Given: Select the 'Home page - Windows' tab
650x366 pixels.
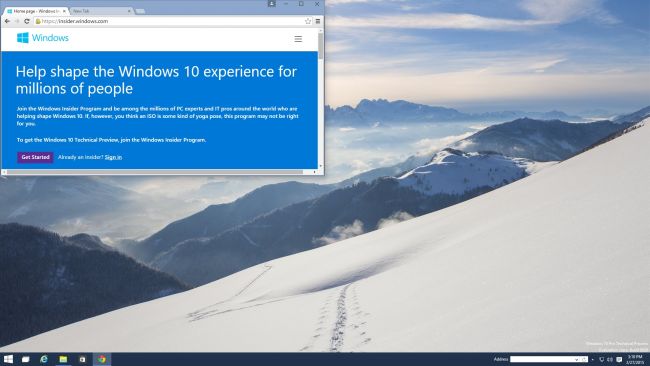Looking at the screenshot, I should click(35, 11).
